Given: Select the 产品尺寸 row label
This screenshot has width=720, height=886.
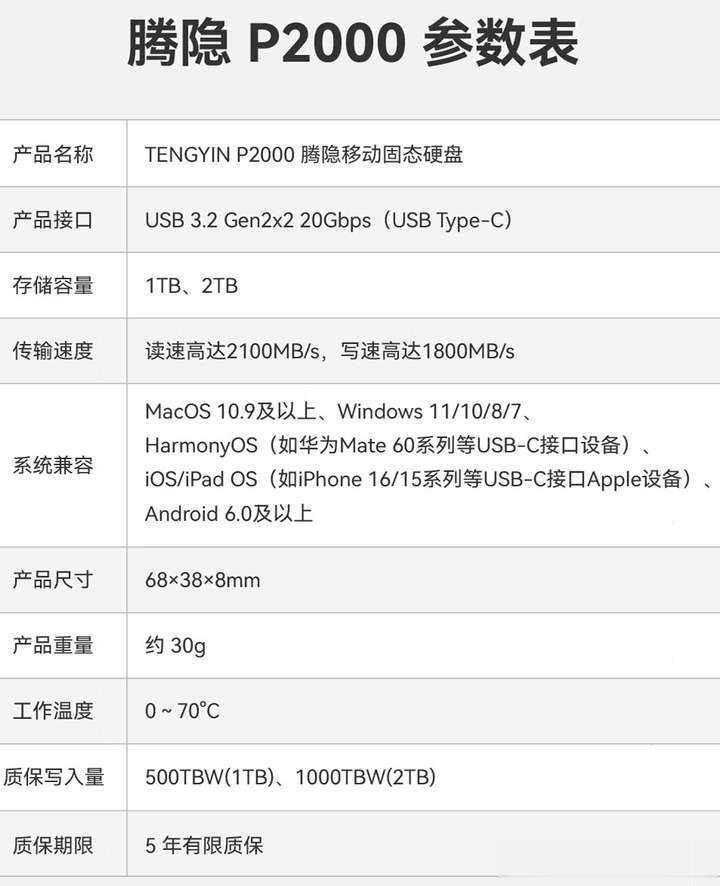Looking at the screenshot, I should tap(53, 580).
